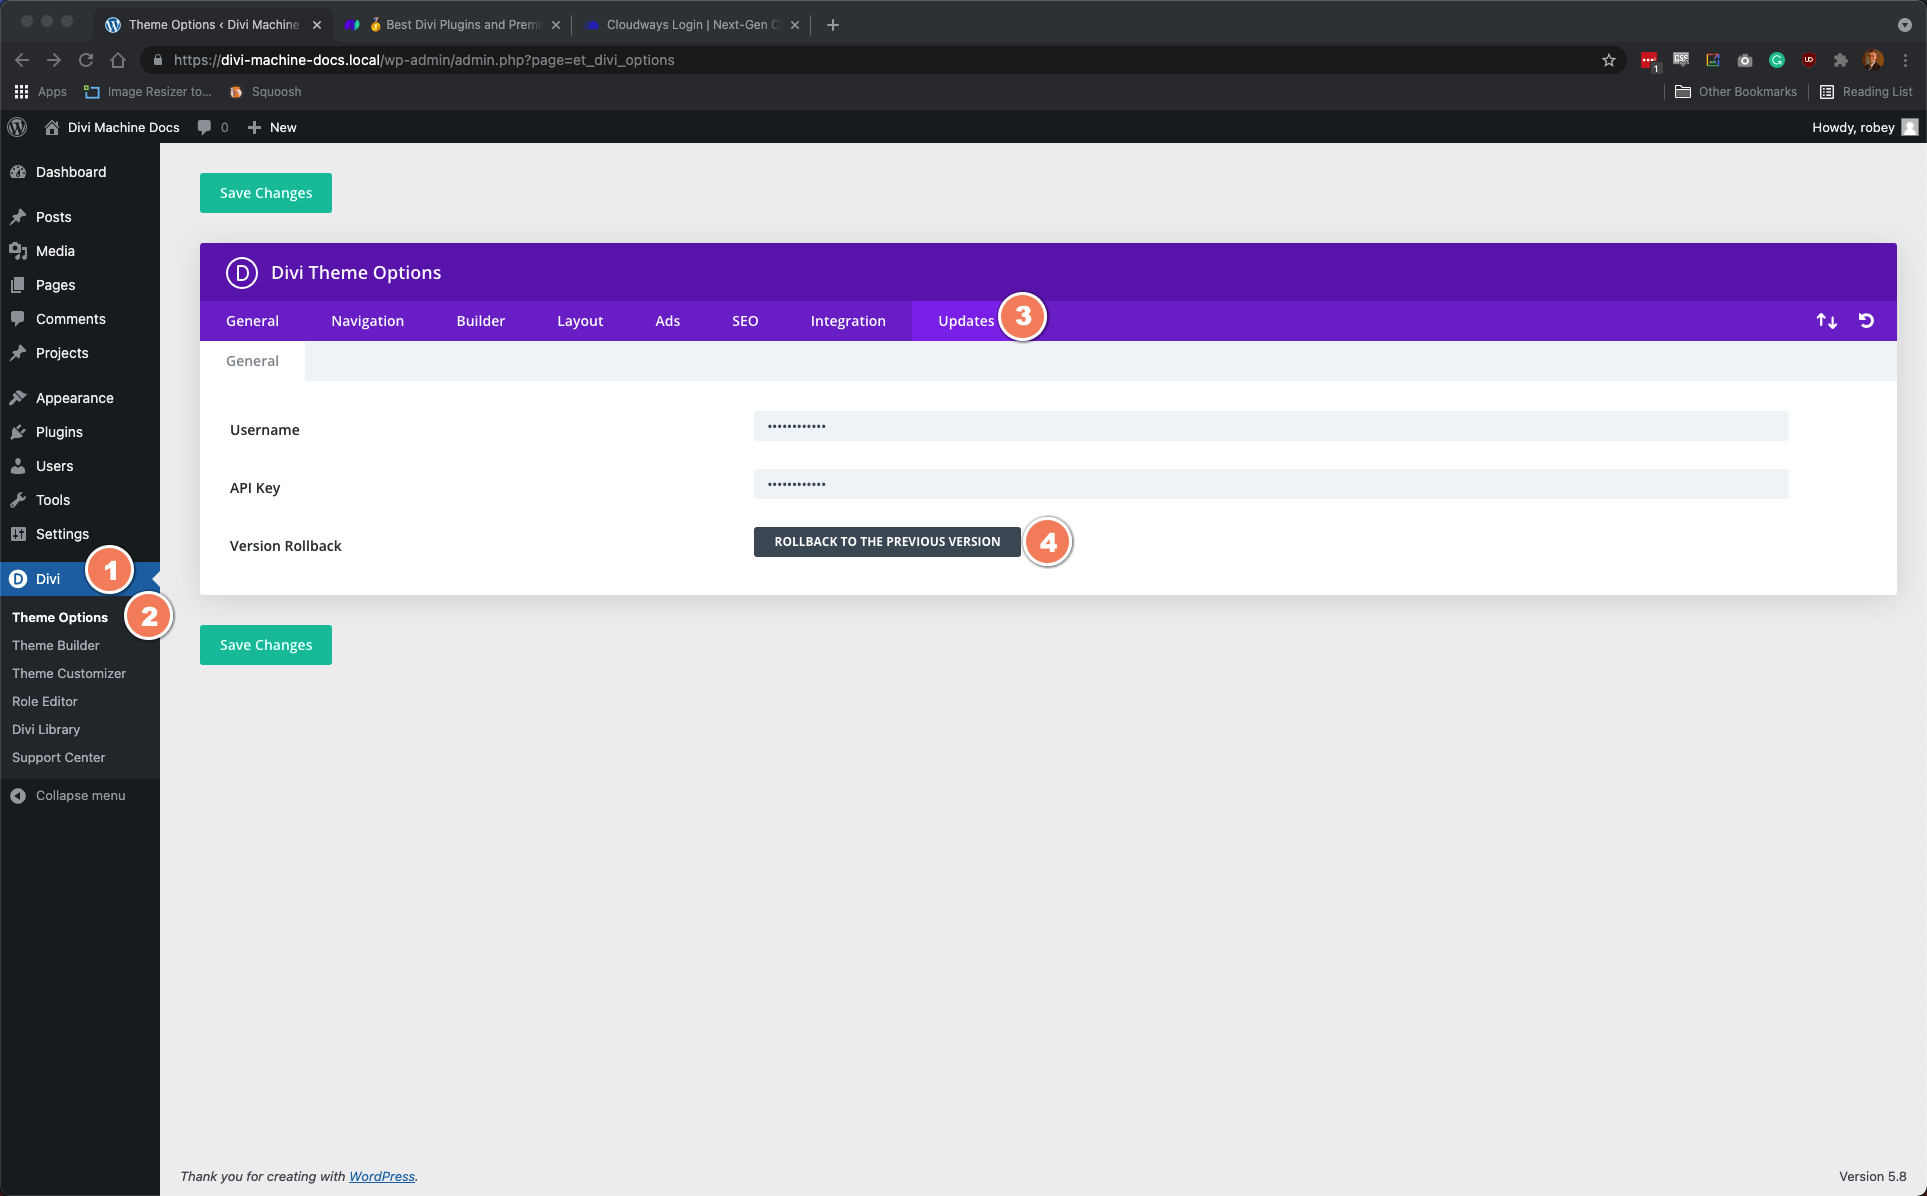1927x1196 pixels.
Task: Select the Updates tab
Action: tap(966, 321)
